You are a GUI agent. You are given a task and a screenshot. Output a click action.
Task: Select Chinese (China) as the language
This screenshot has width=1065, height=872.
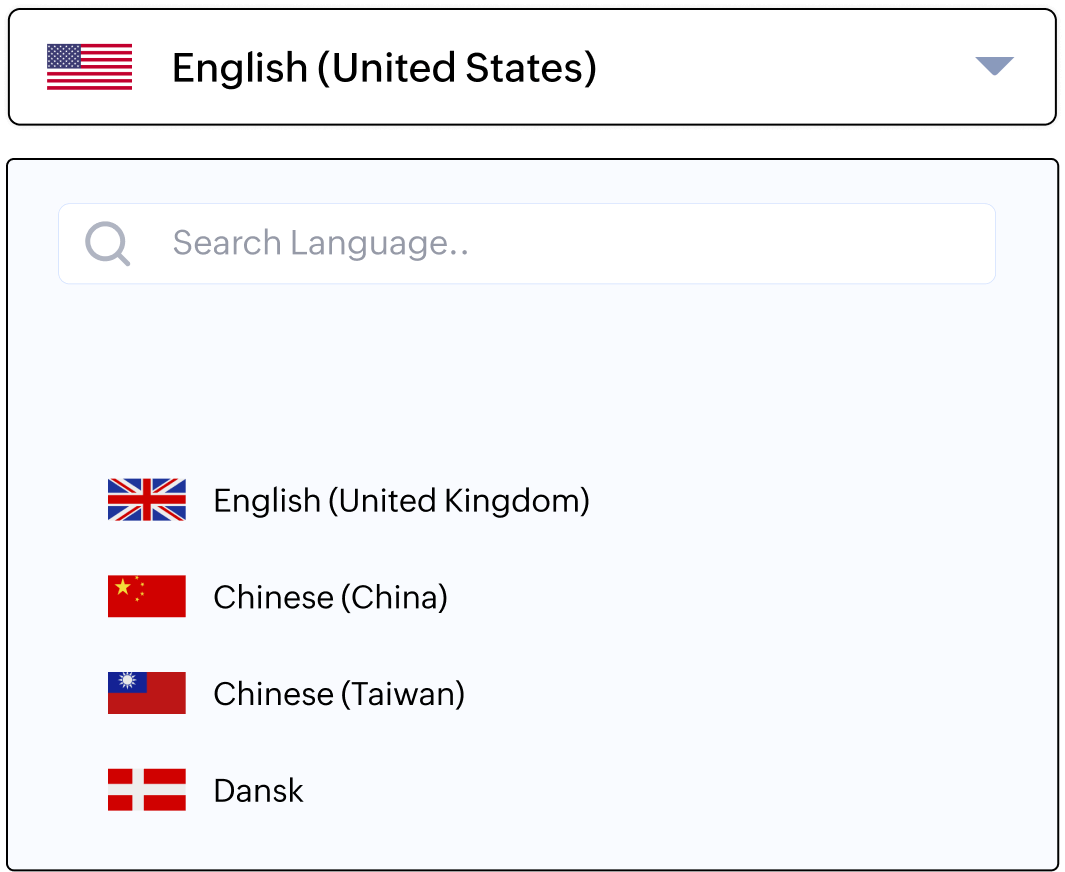click(x=329, y=596)
